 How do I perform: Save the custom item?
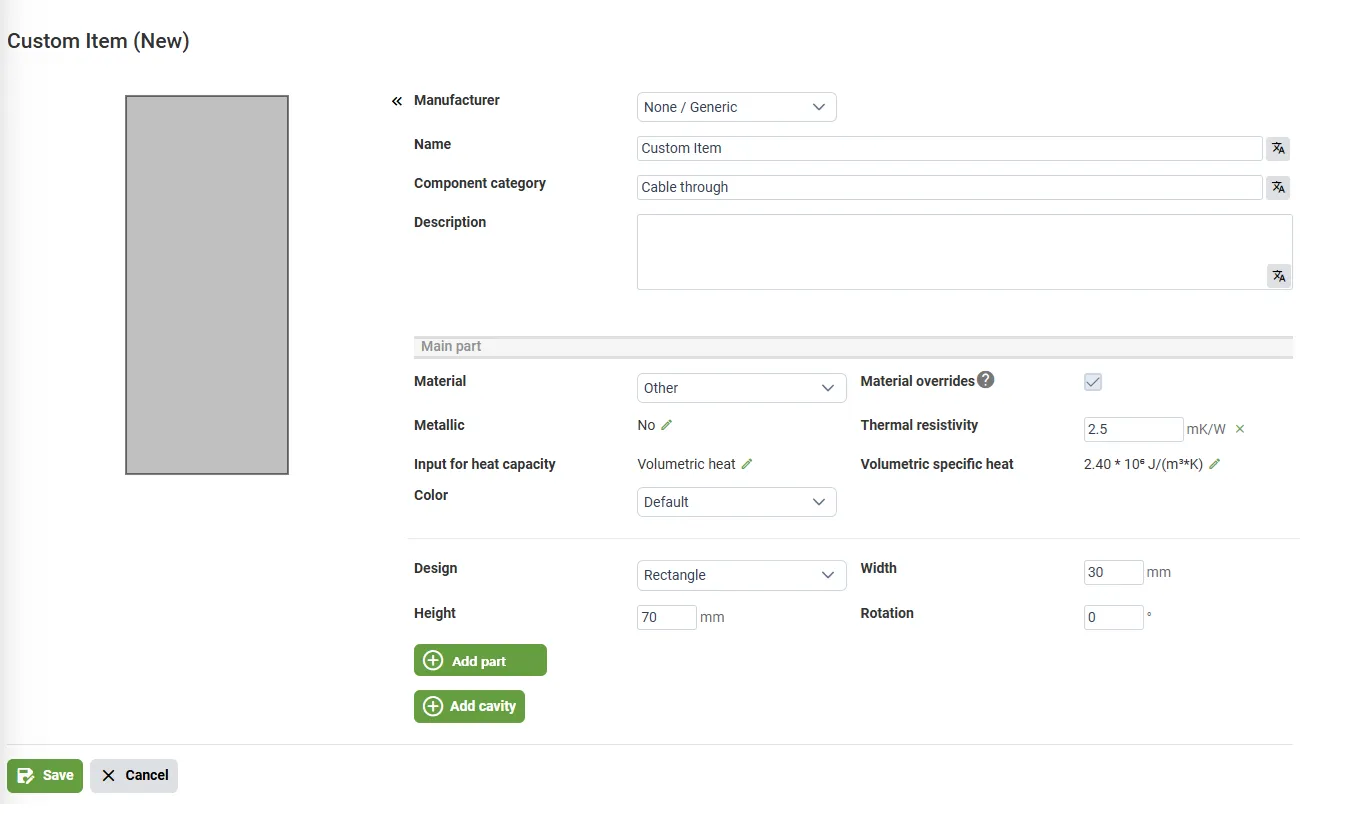point(45,776)
